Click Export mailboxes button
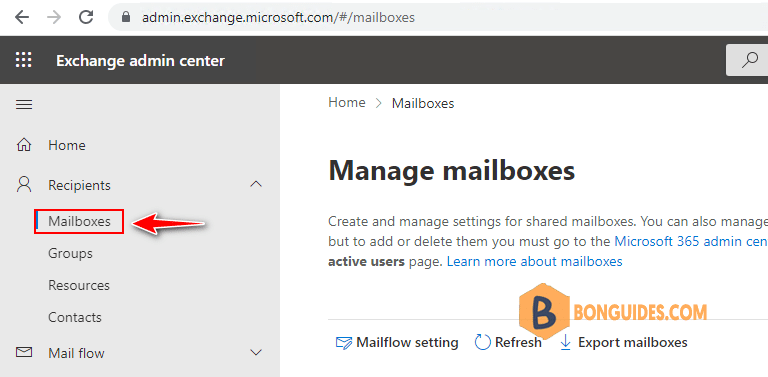The image size is (768, 377). (x=624, y=342)
